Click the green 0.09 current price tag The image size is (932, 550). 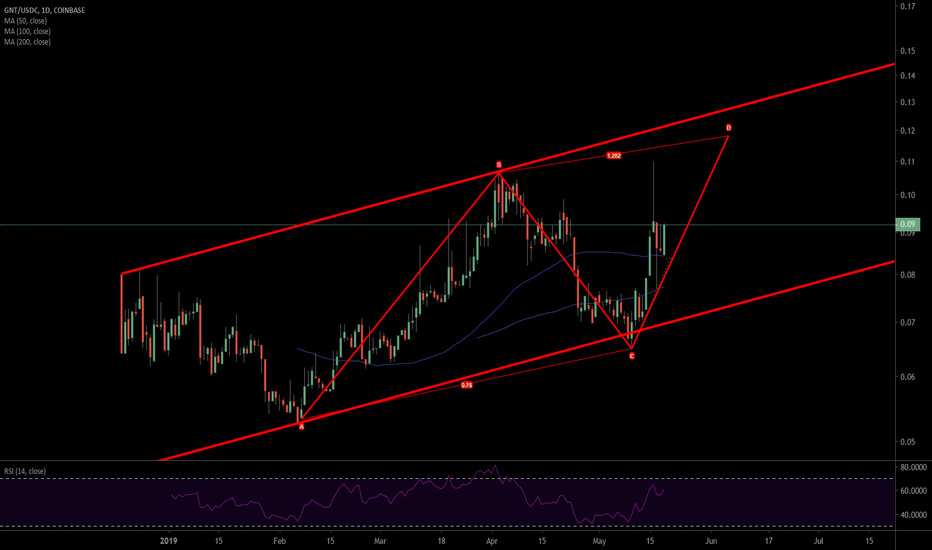click(x=908, y=224)
